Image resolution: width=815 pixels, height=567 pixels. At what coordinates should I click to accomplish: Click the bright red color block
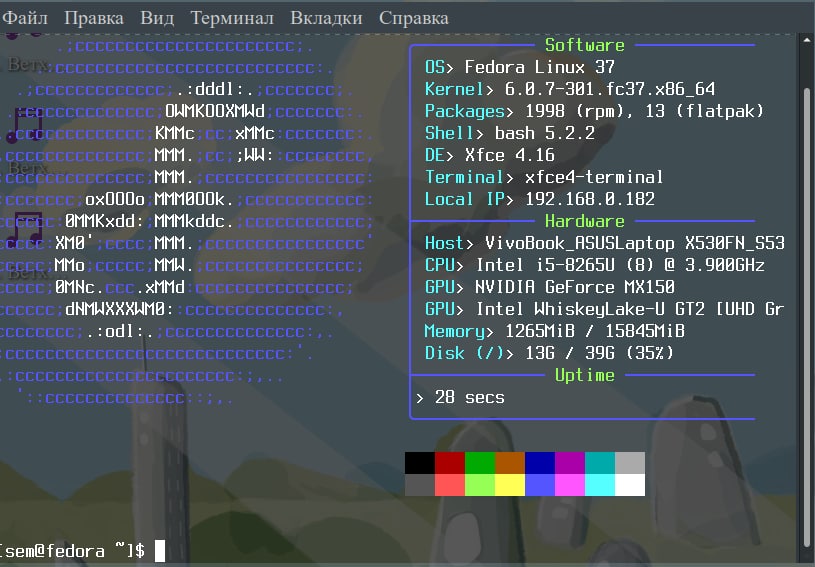click(450, 485)
